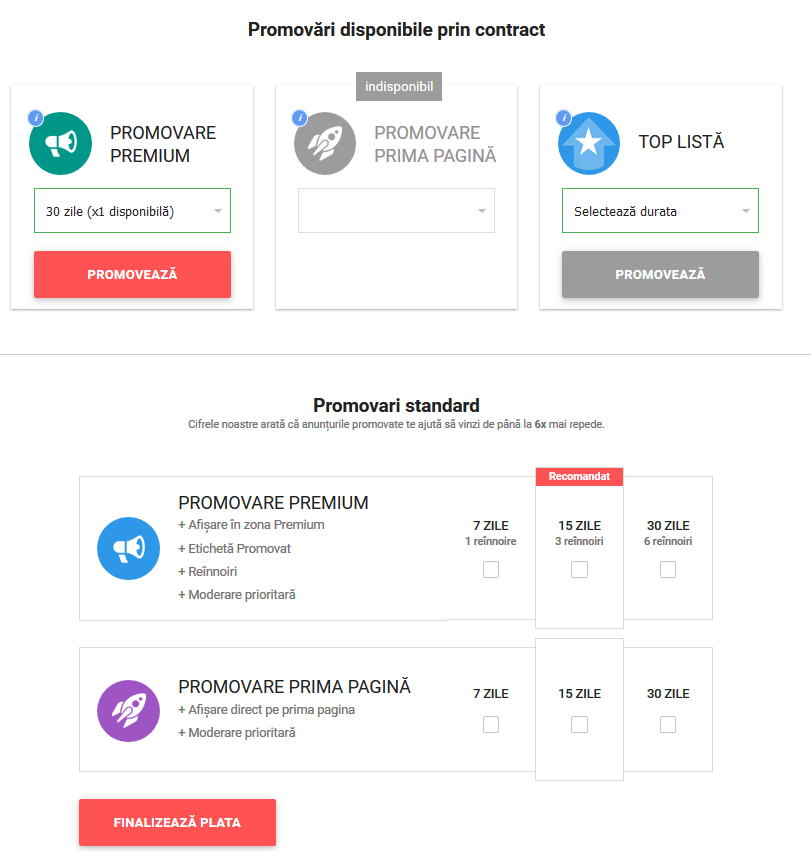Screen dimensions: 811x851
Task: Click the purple rocket standard Prima Pagină icon
Action: tap(128, 711)
